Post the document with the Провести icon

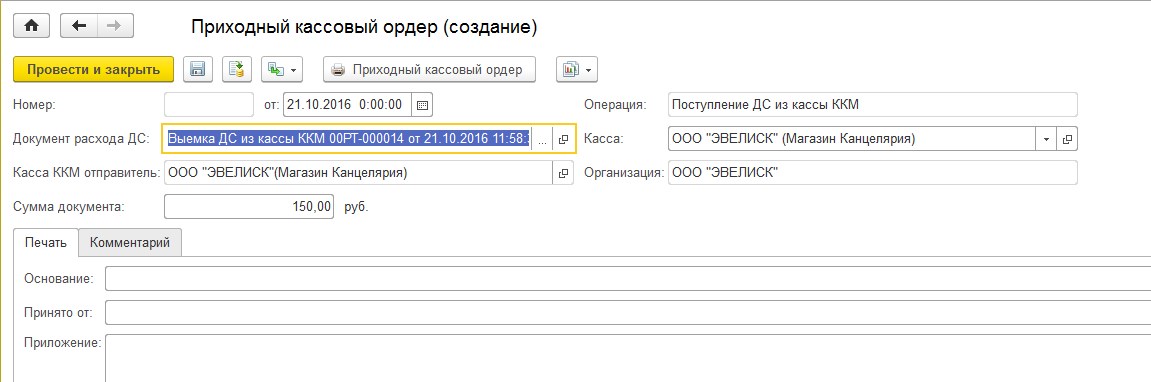236,70
